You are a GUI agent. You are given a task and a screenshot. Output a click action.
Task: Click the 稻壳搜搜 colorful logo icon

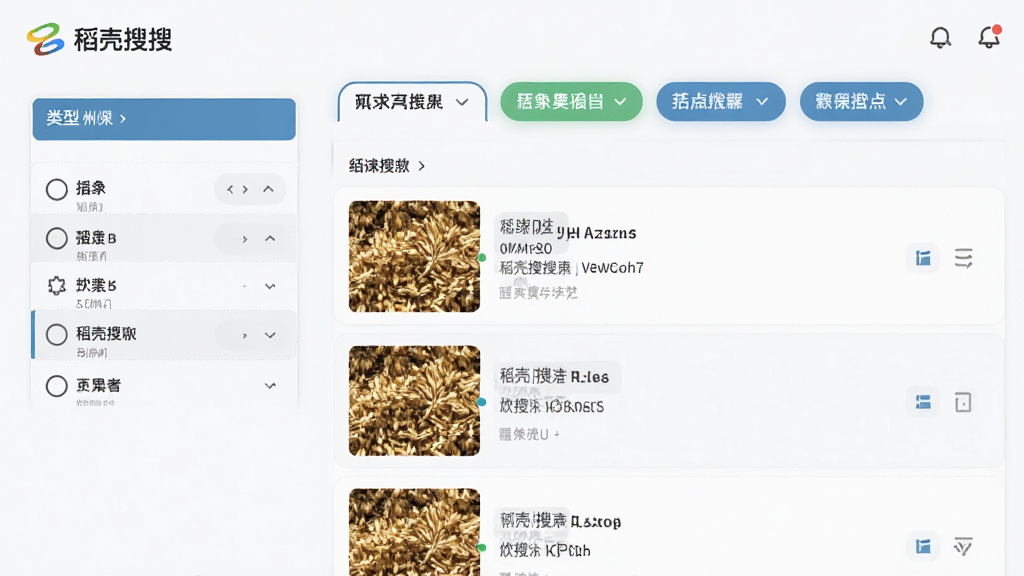coord(46,39)
